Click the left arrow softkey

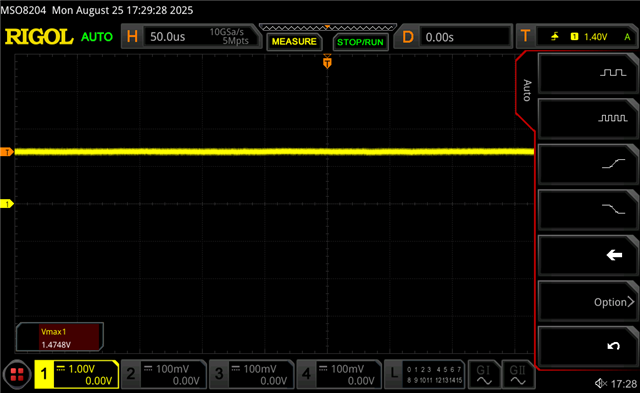(x=588, y=255)
